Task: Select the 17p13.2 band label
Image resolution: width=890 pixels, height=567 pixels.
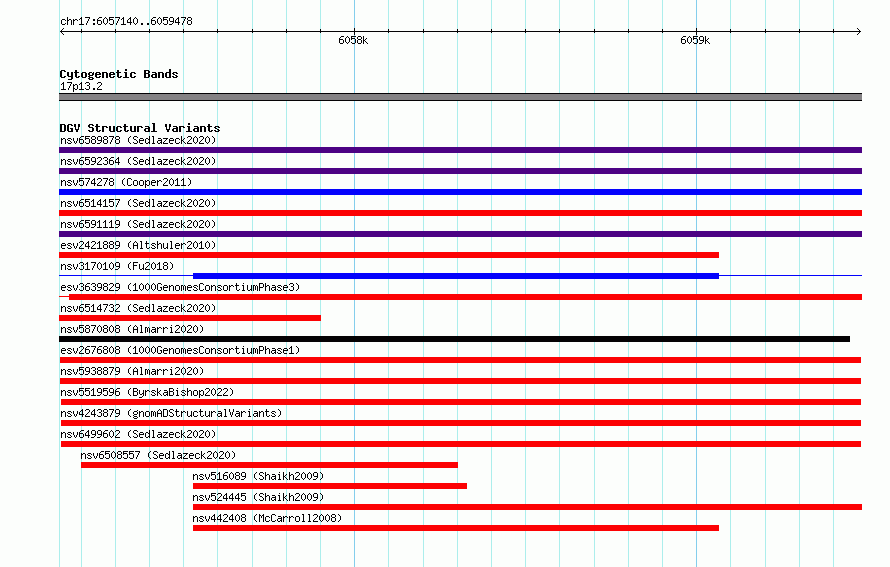Action: [81, 86]
